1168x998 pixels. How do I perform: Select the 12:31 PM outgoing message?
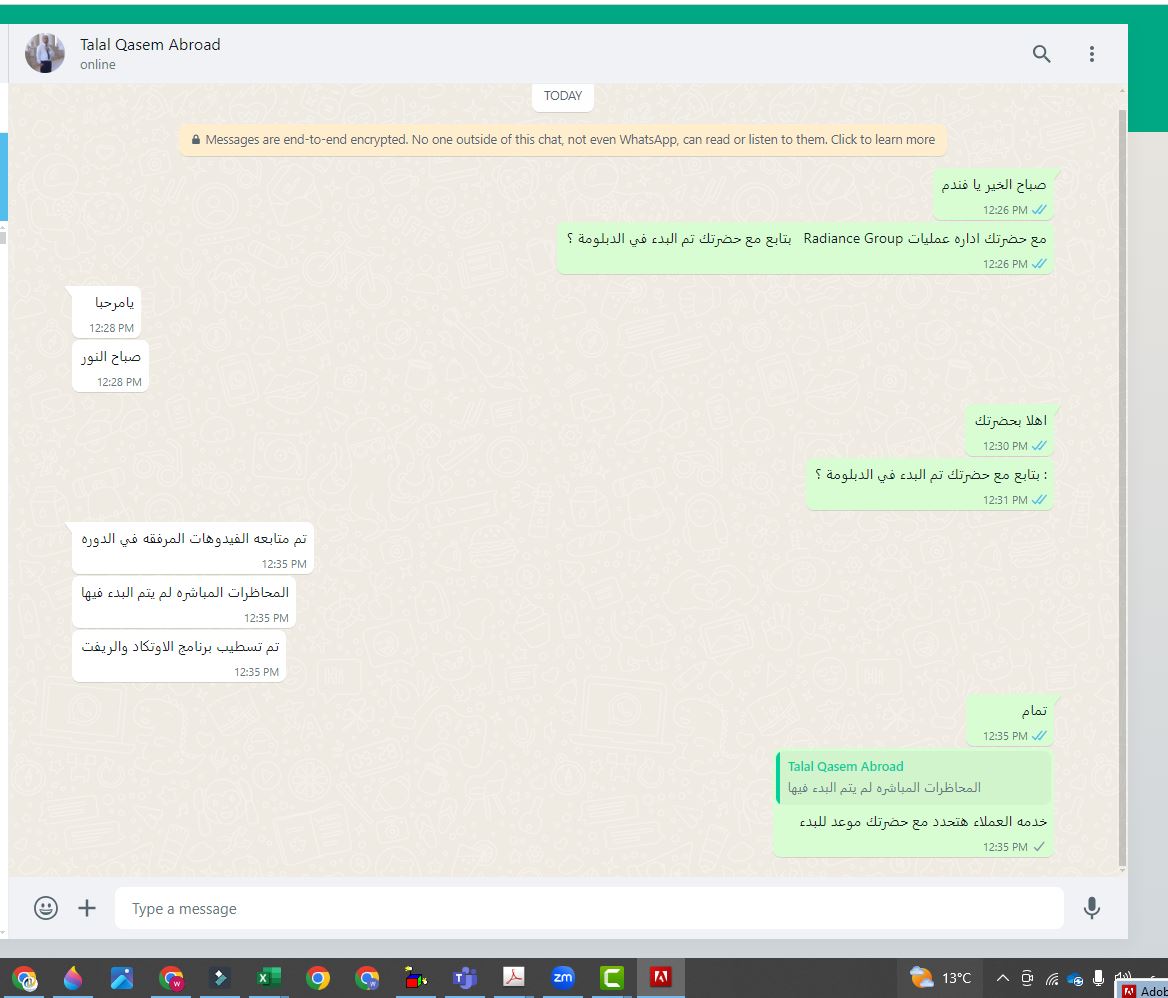point(930,484)
